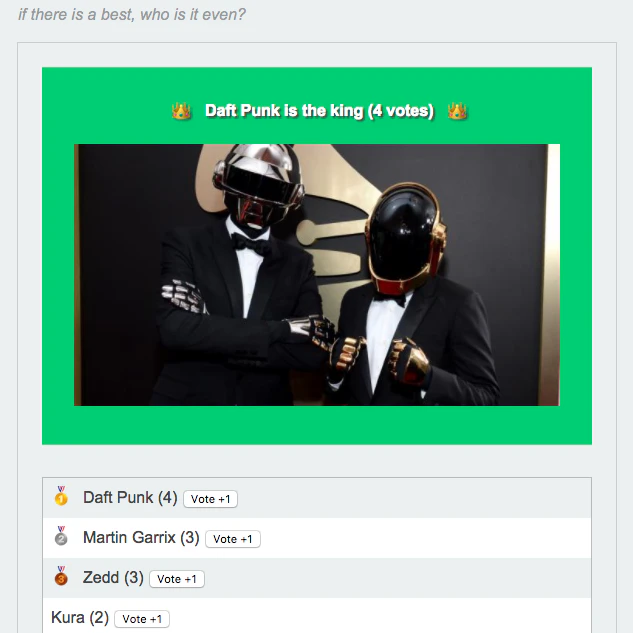Click the green winner banner background
Screen dimensions: 633x633
coord(317,425)
